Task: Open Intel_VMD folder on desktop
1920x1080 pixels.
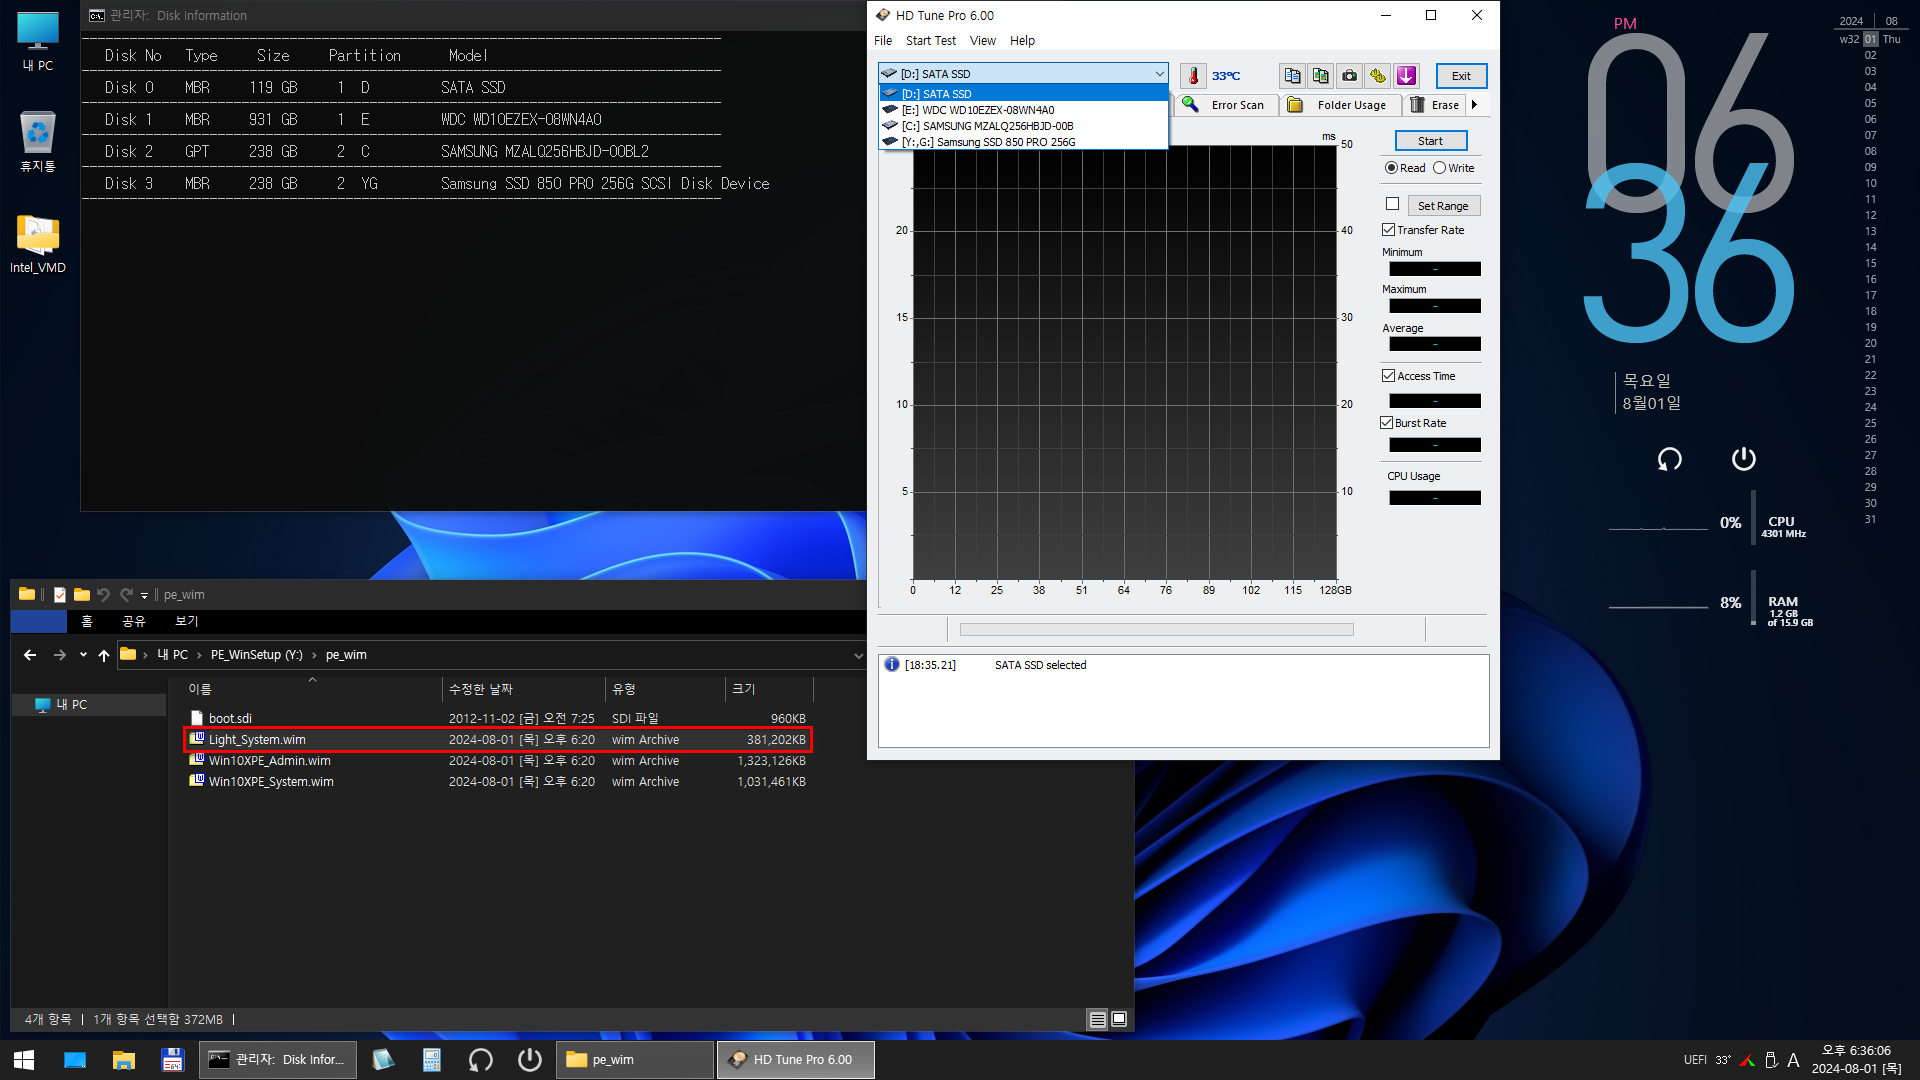Action: 38,244
